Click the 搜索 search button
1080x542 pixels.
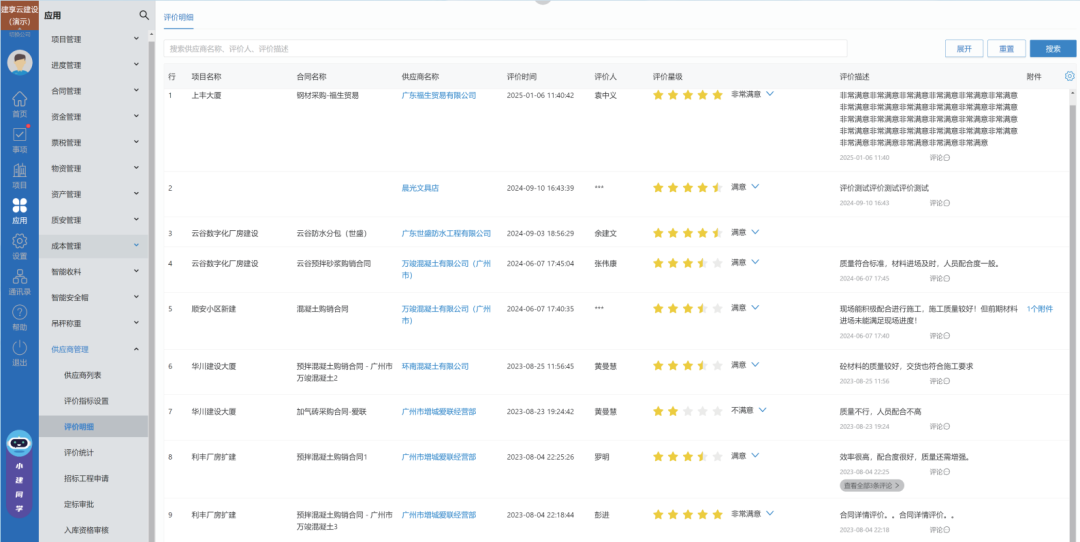click(x=1053, y=49)
